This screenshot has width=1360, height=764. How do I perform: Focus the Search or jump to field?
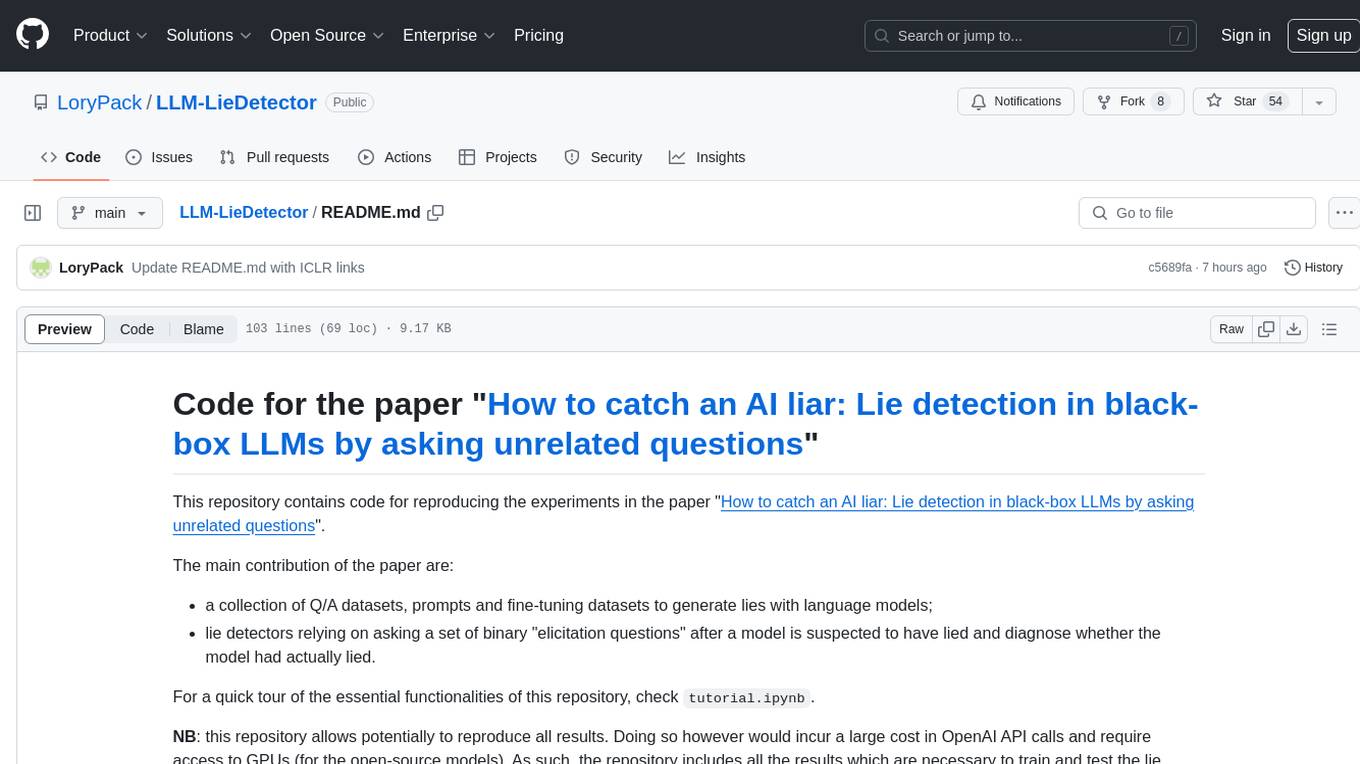pos(1032,36)
